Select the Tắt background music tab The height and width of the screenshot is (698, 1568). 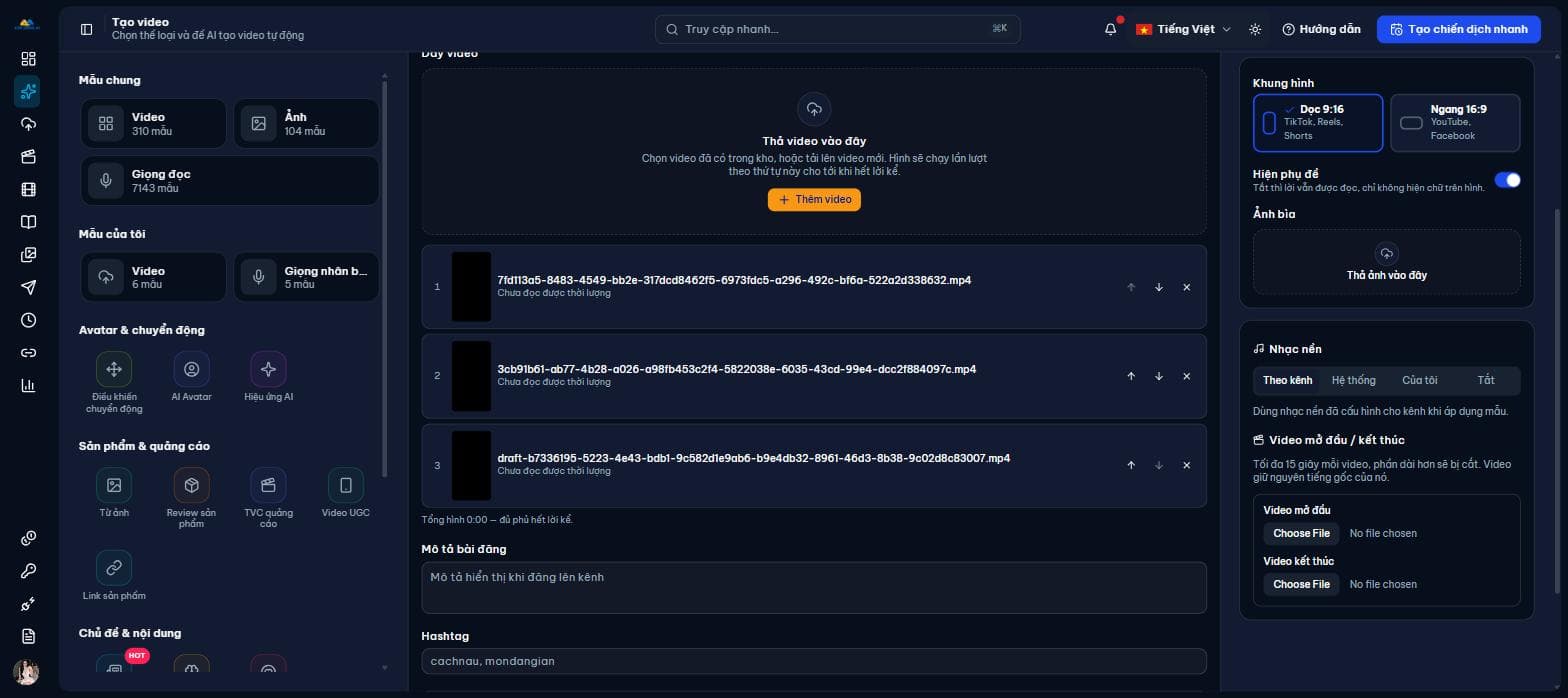(x=1486, y=380)
